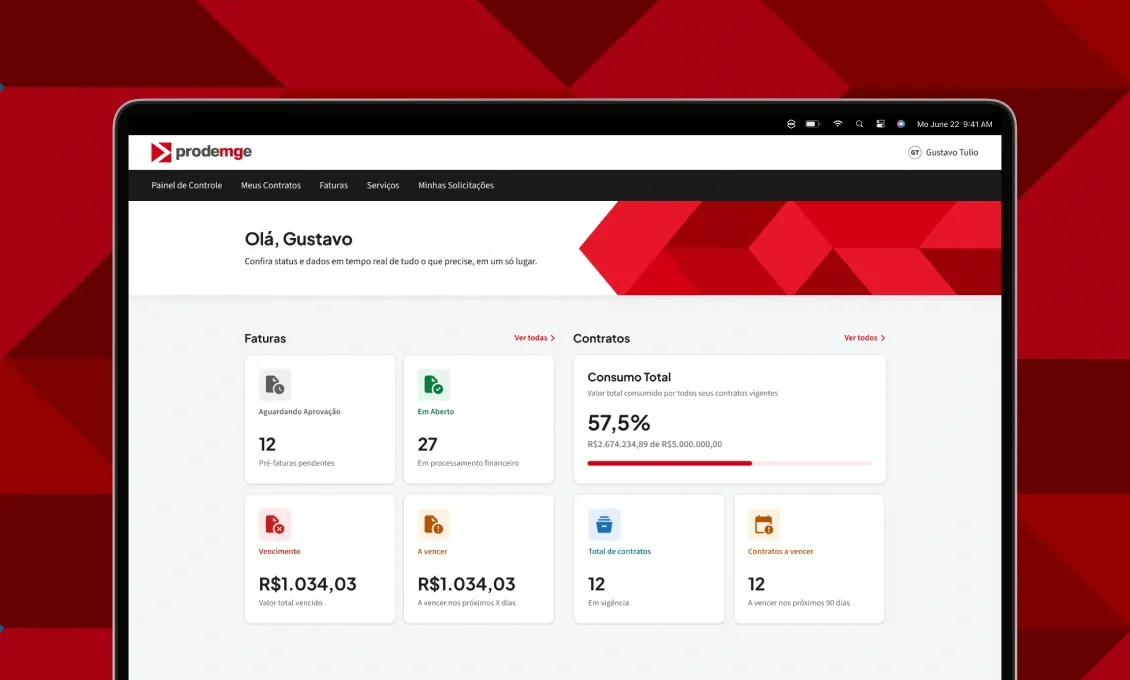Click the blue Total de contratos icon

tap(604, 524)
